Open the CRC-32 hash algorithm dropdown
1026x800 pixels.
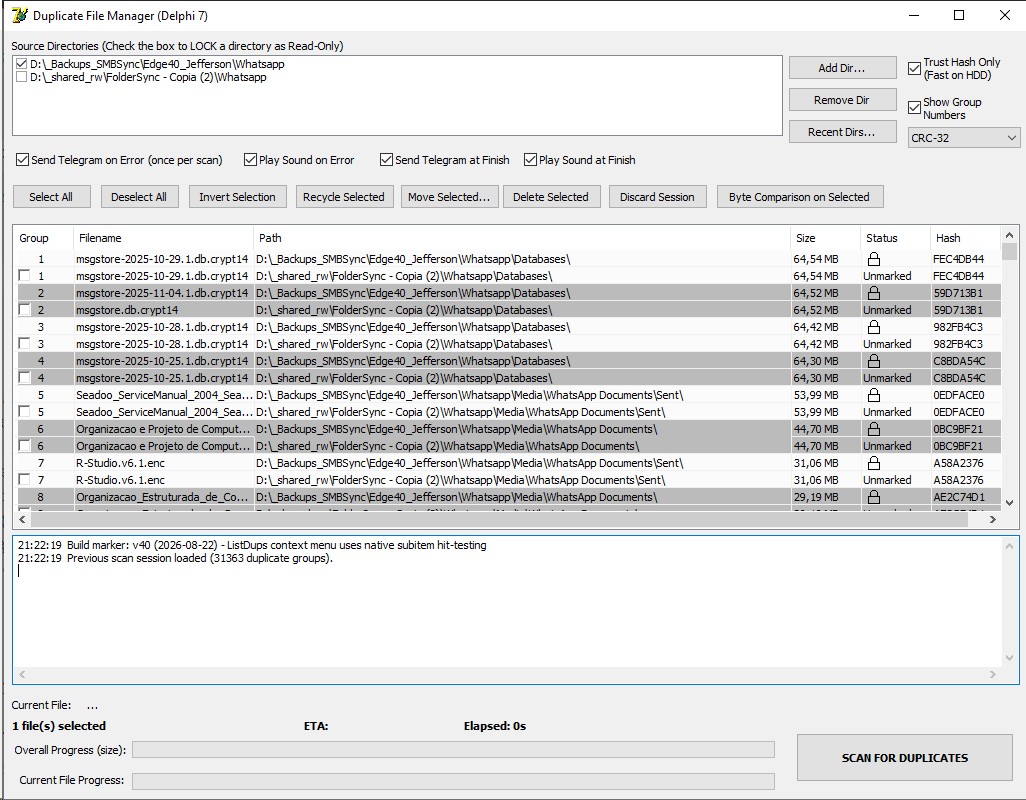tap(964, 138)
